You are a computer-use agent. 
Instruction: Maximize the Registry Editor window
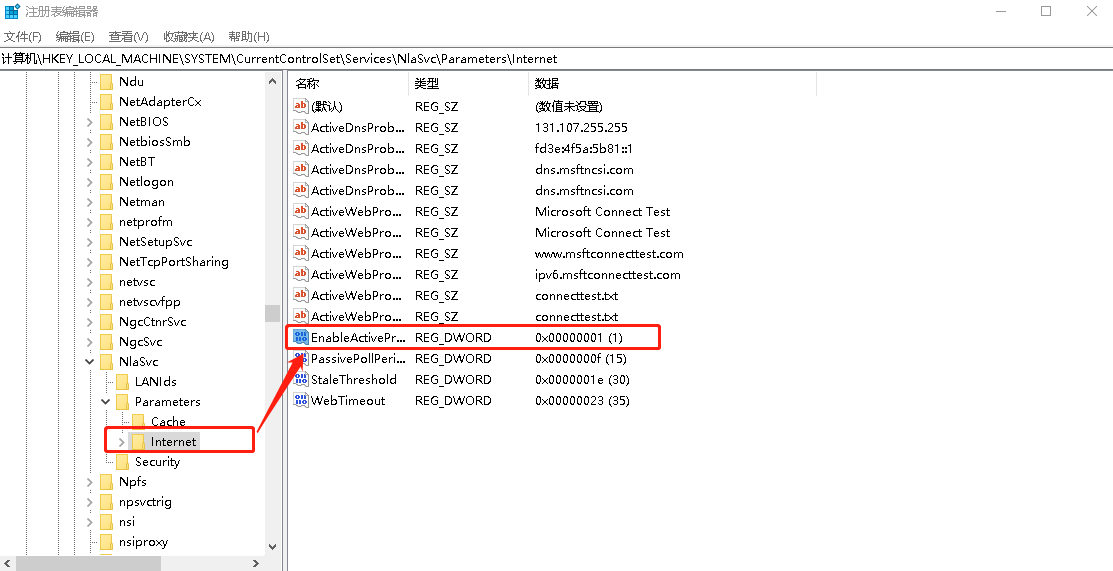coord(1046,11)
